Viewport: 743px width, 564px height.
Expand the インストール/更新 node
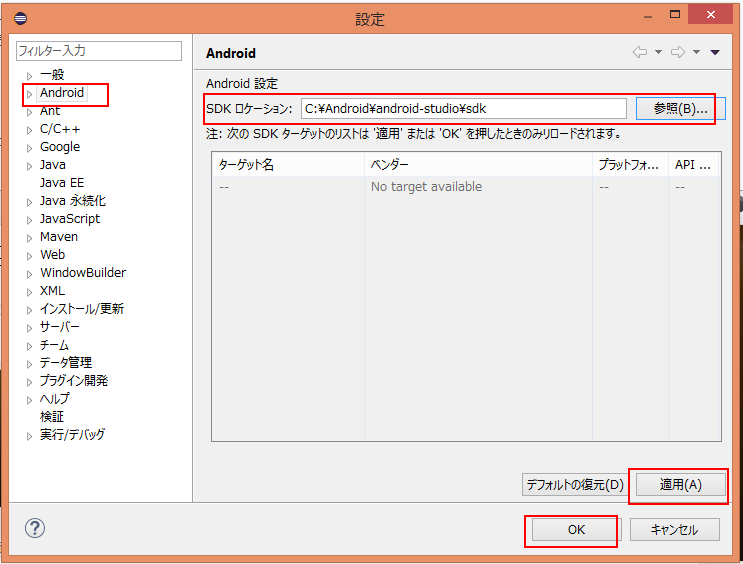[x=29, y=310]
